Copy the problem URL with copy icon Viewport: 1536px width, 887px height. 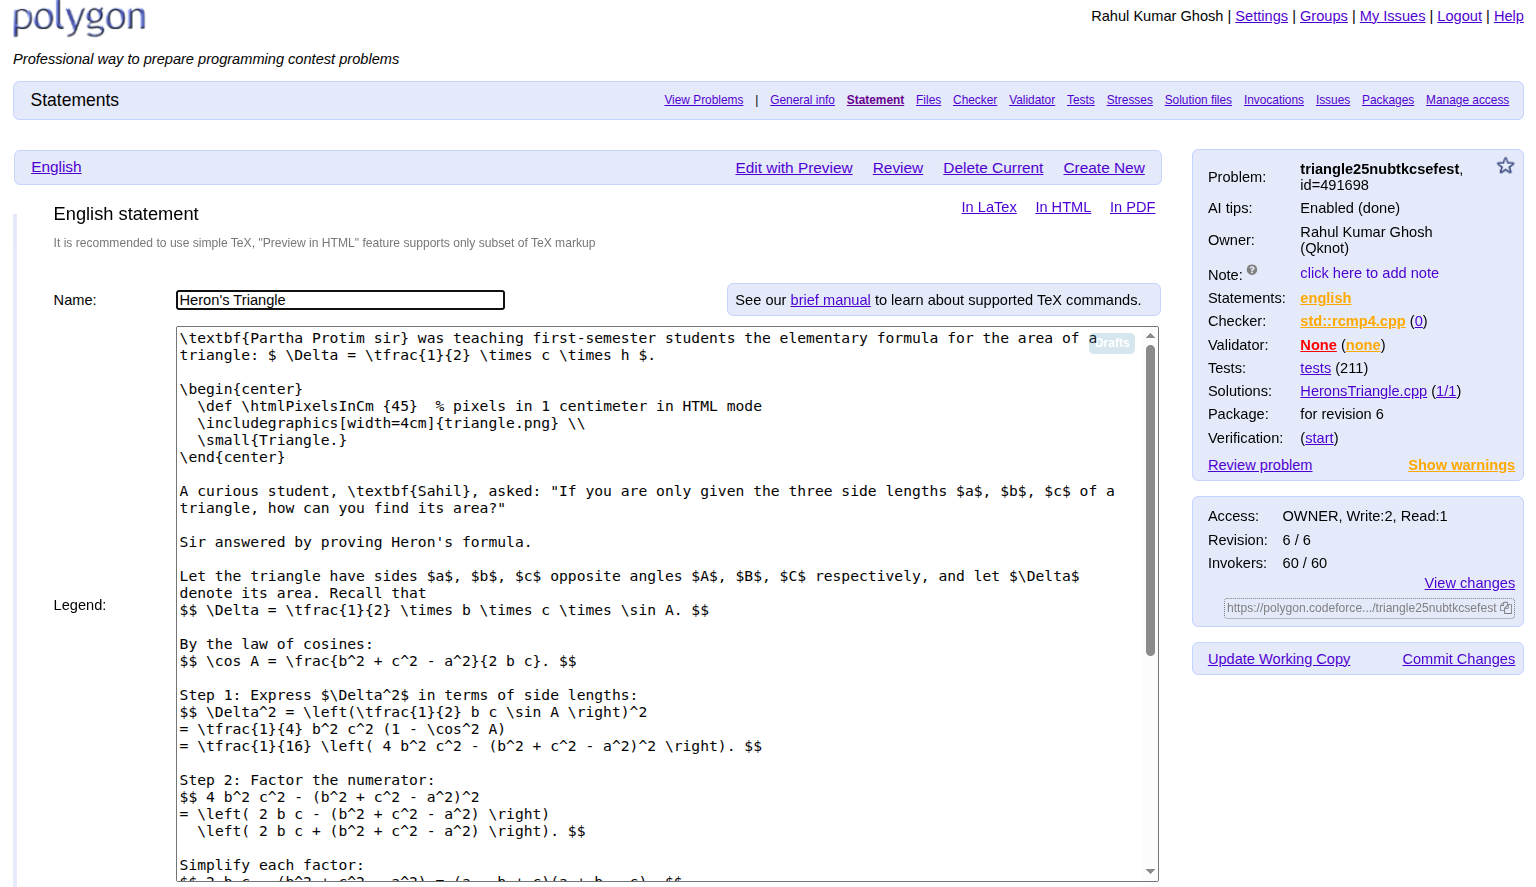tap(1506, 608)
